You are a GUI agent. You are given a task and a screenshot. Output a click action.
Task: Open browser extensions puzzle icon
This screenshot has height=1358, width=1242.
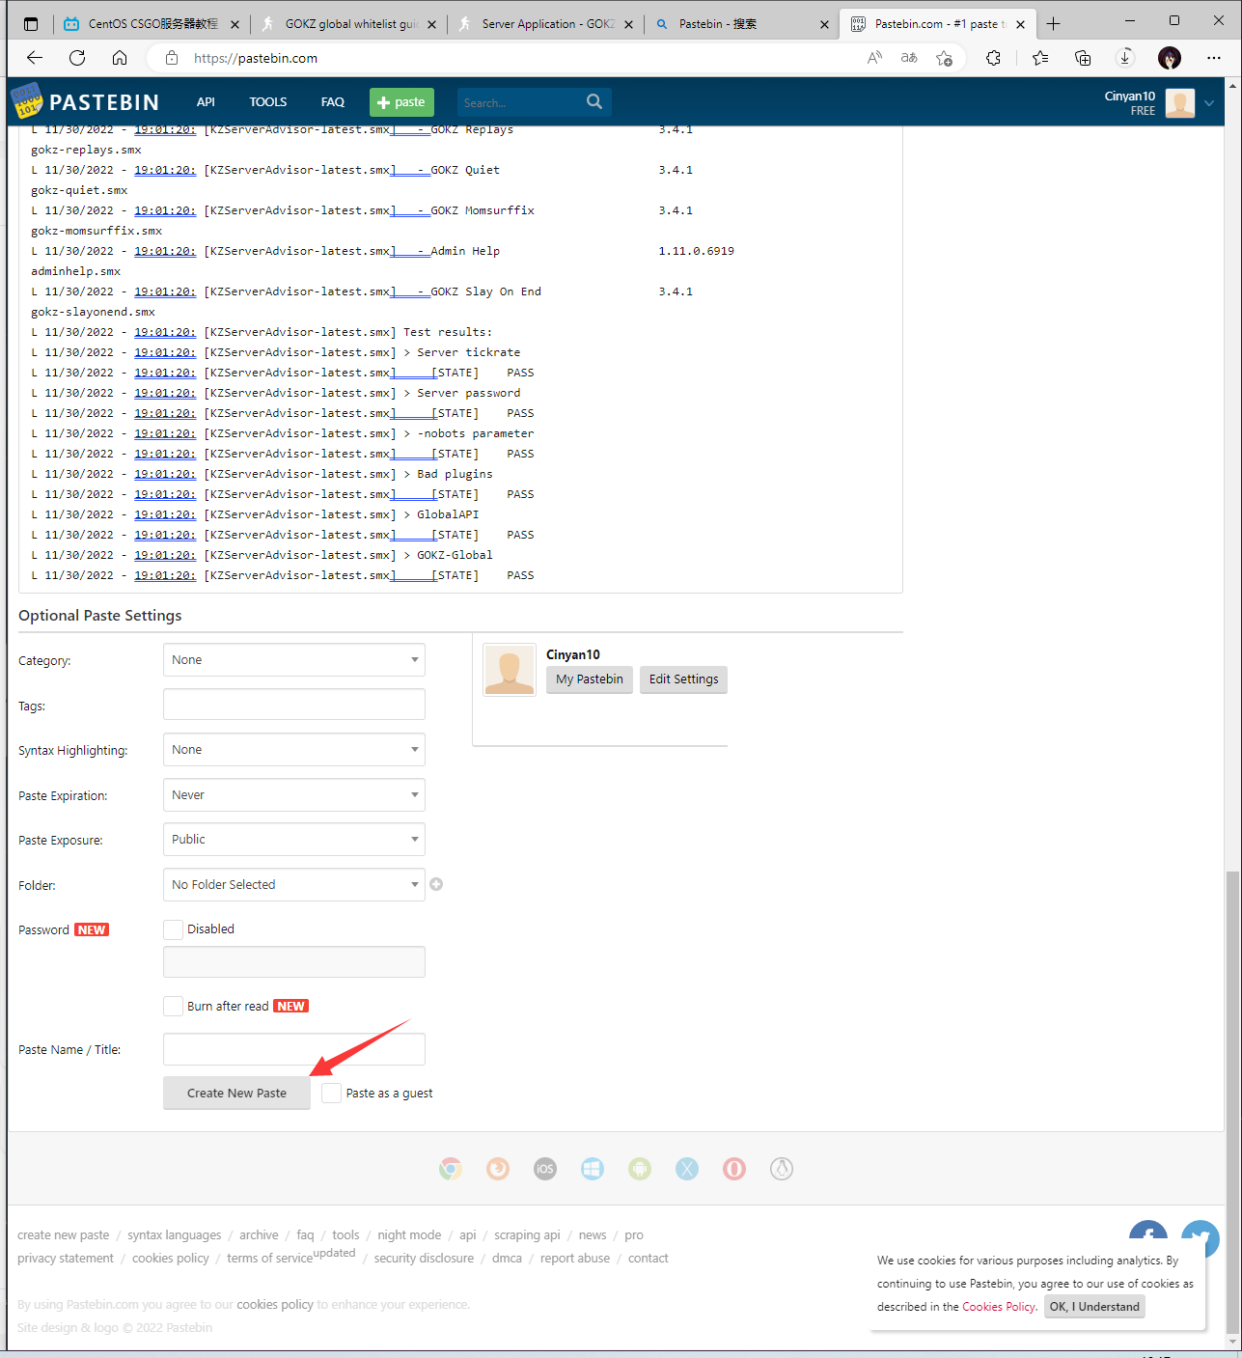pos(993,58)
